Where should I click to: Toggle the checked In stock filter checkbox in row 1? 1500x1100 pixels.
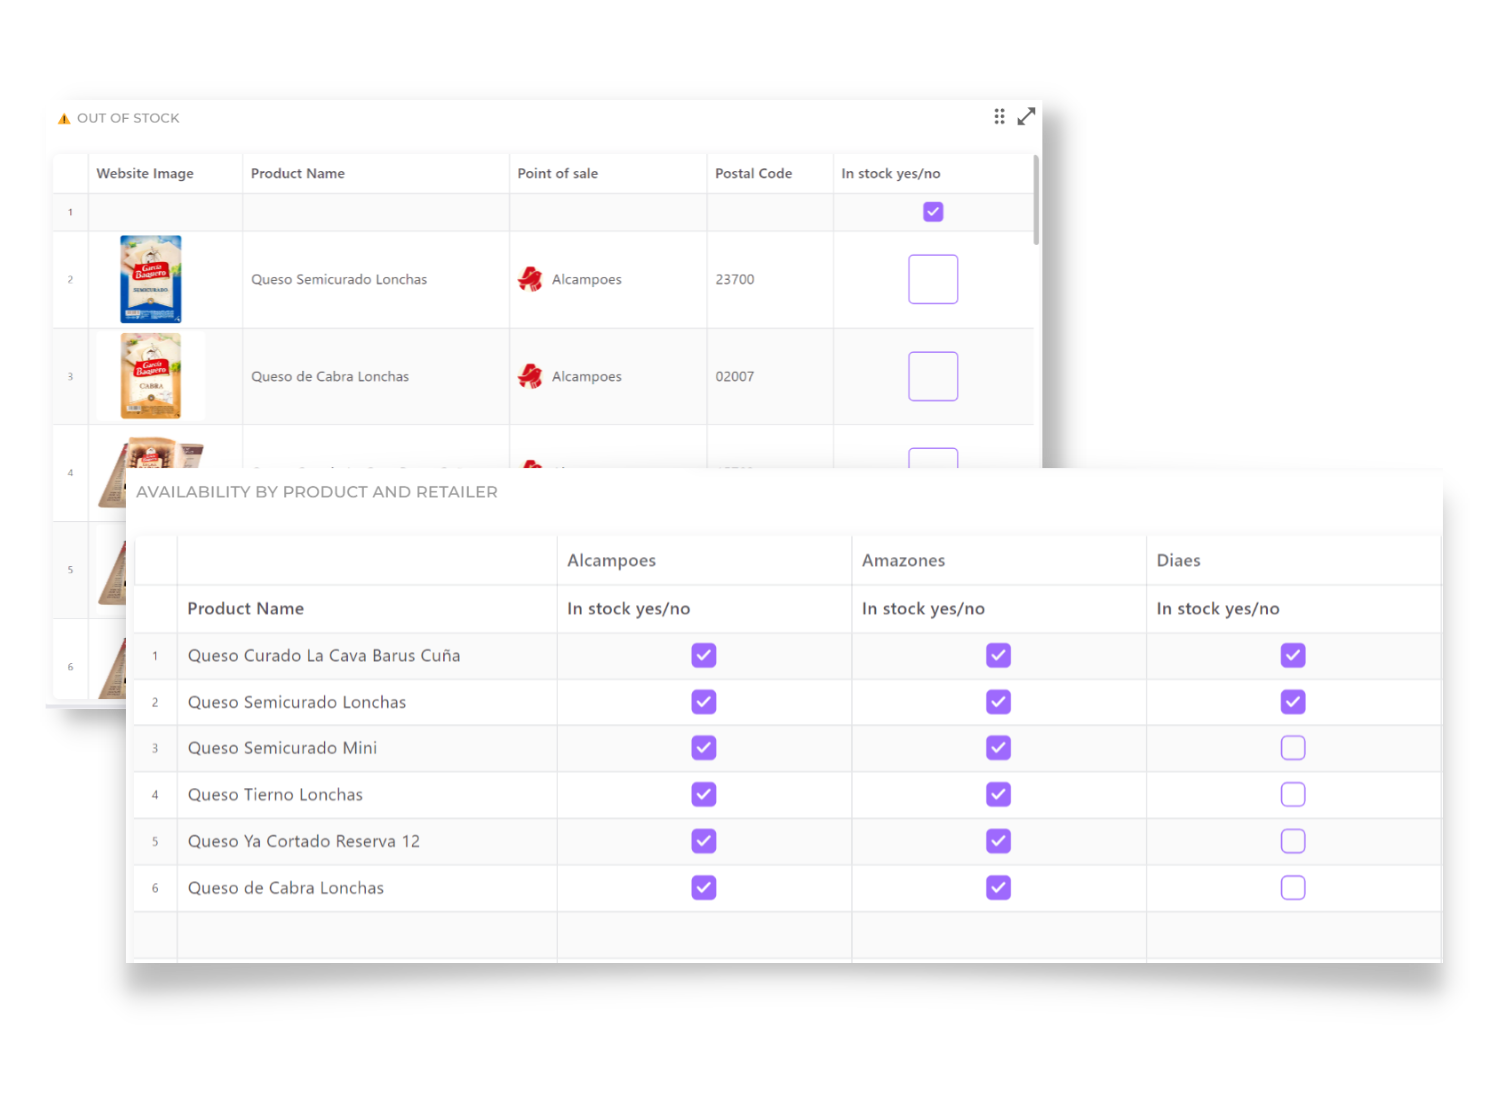click(933, 212)
